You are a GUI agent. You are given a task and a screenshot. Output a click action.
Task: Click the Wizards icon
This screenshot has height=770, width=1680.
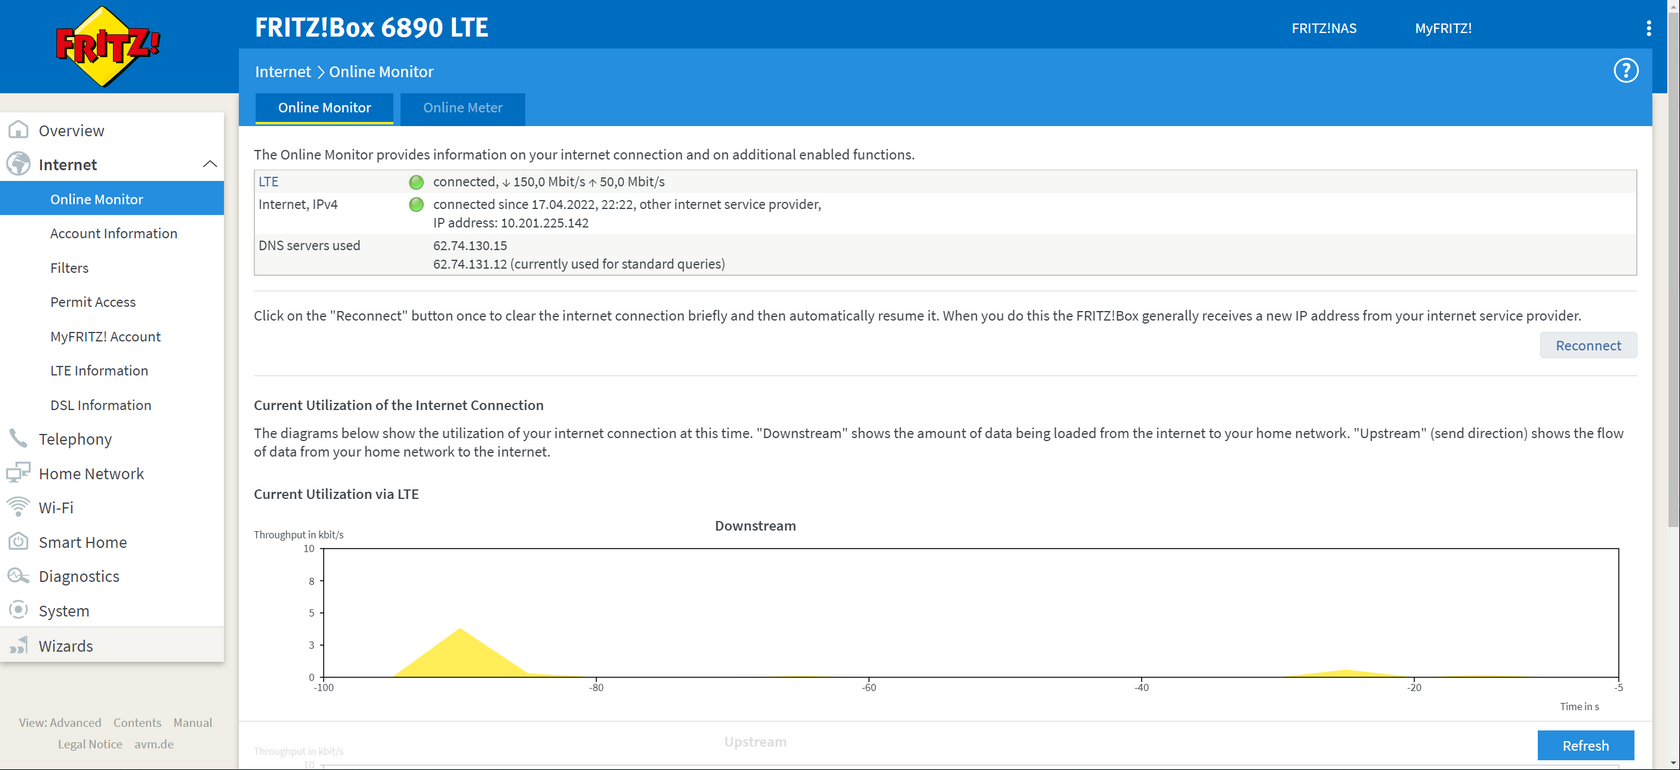[18, 645]
